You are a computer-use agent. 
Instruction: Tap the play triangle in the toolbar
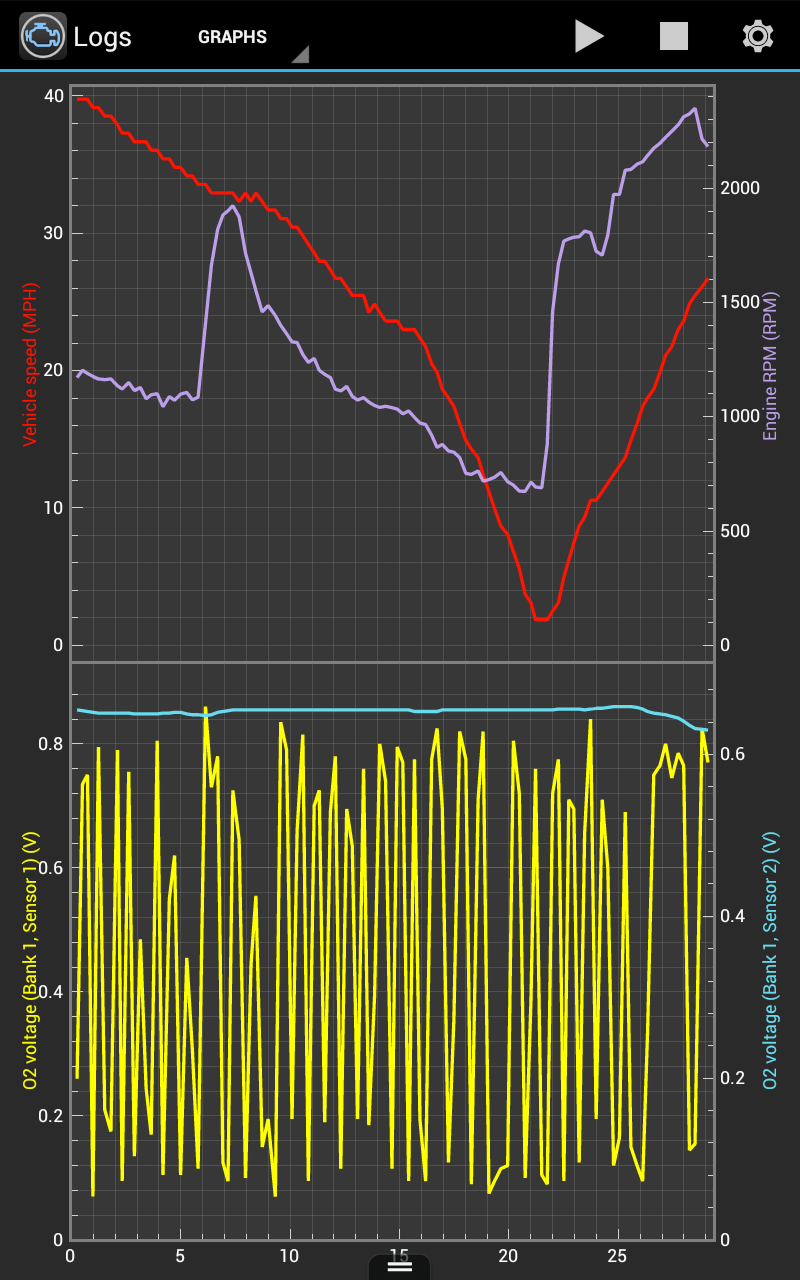pos(590,35)
